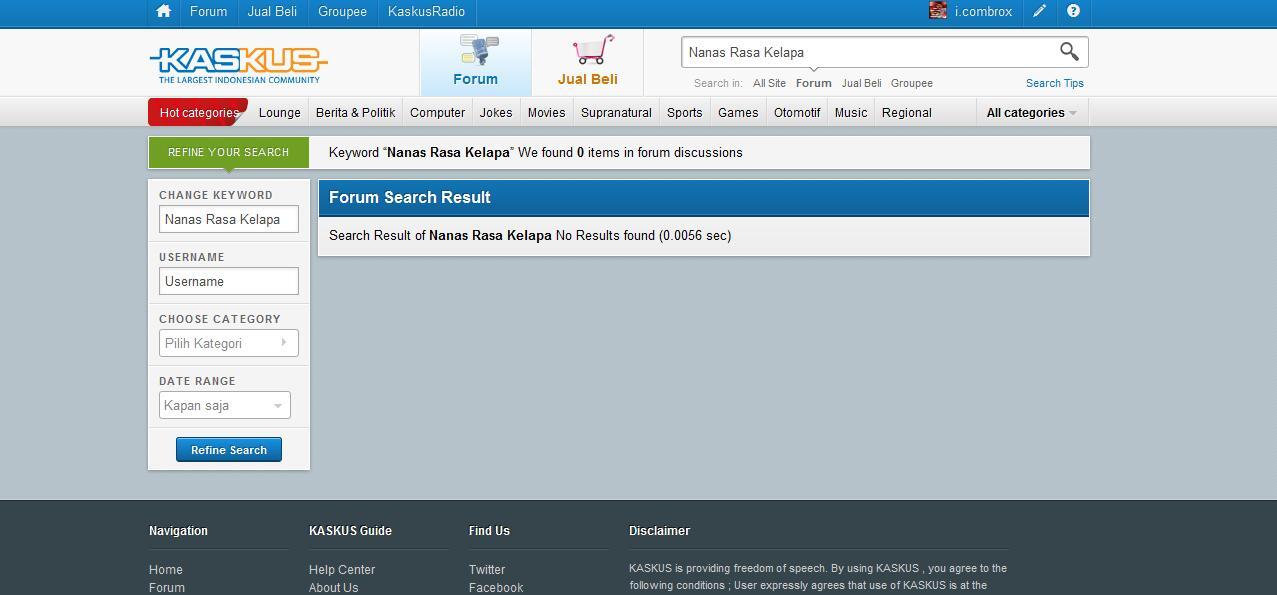The image size is (1277, 595).
Task: Click the Username input field
Action: pos(228,281)
